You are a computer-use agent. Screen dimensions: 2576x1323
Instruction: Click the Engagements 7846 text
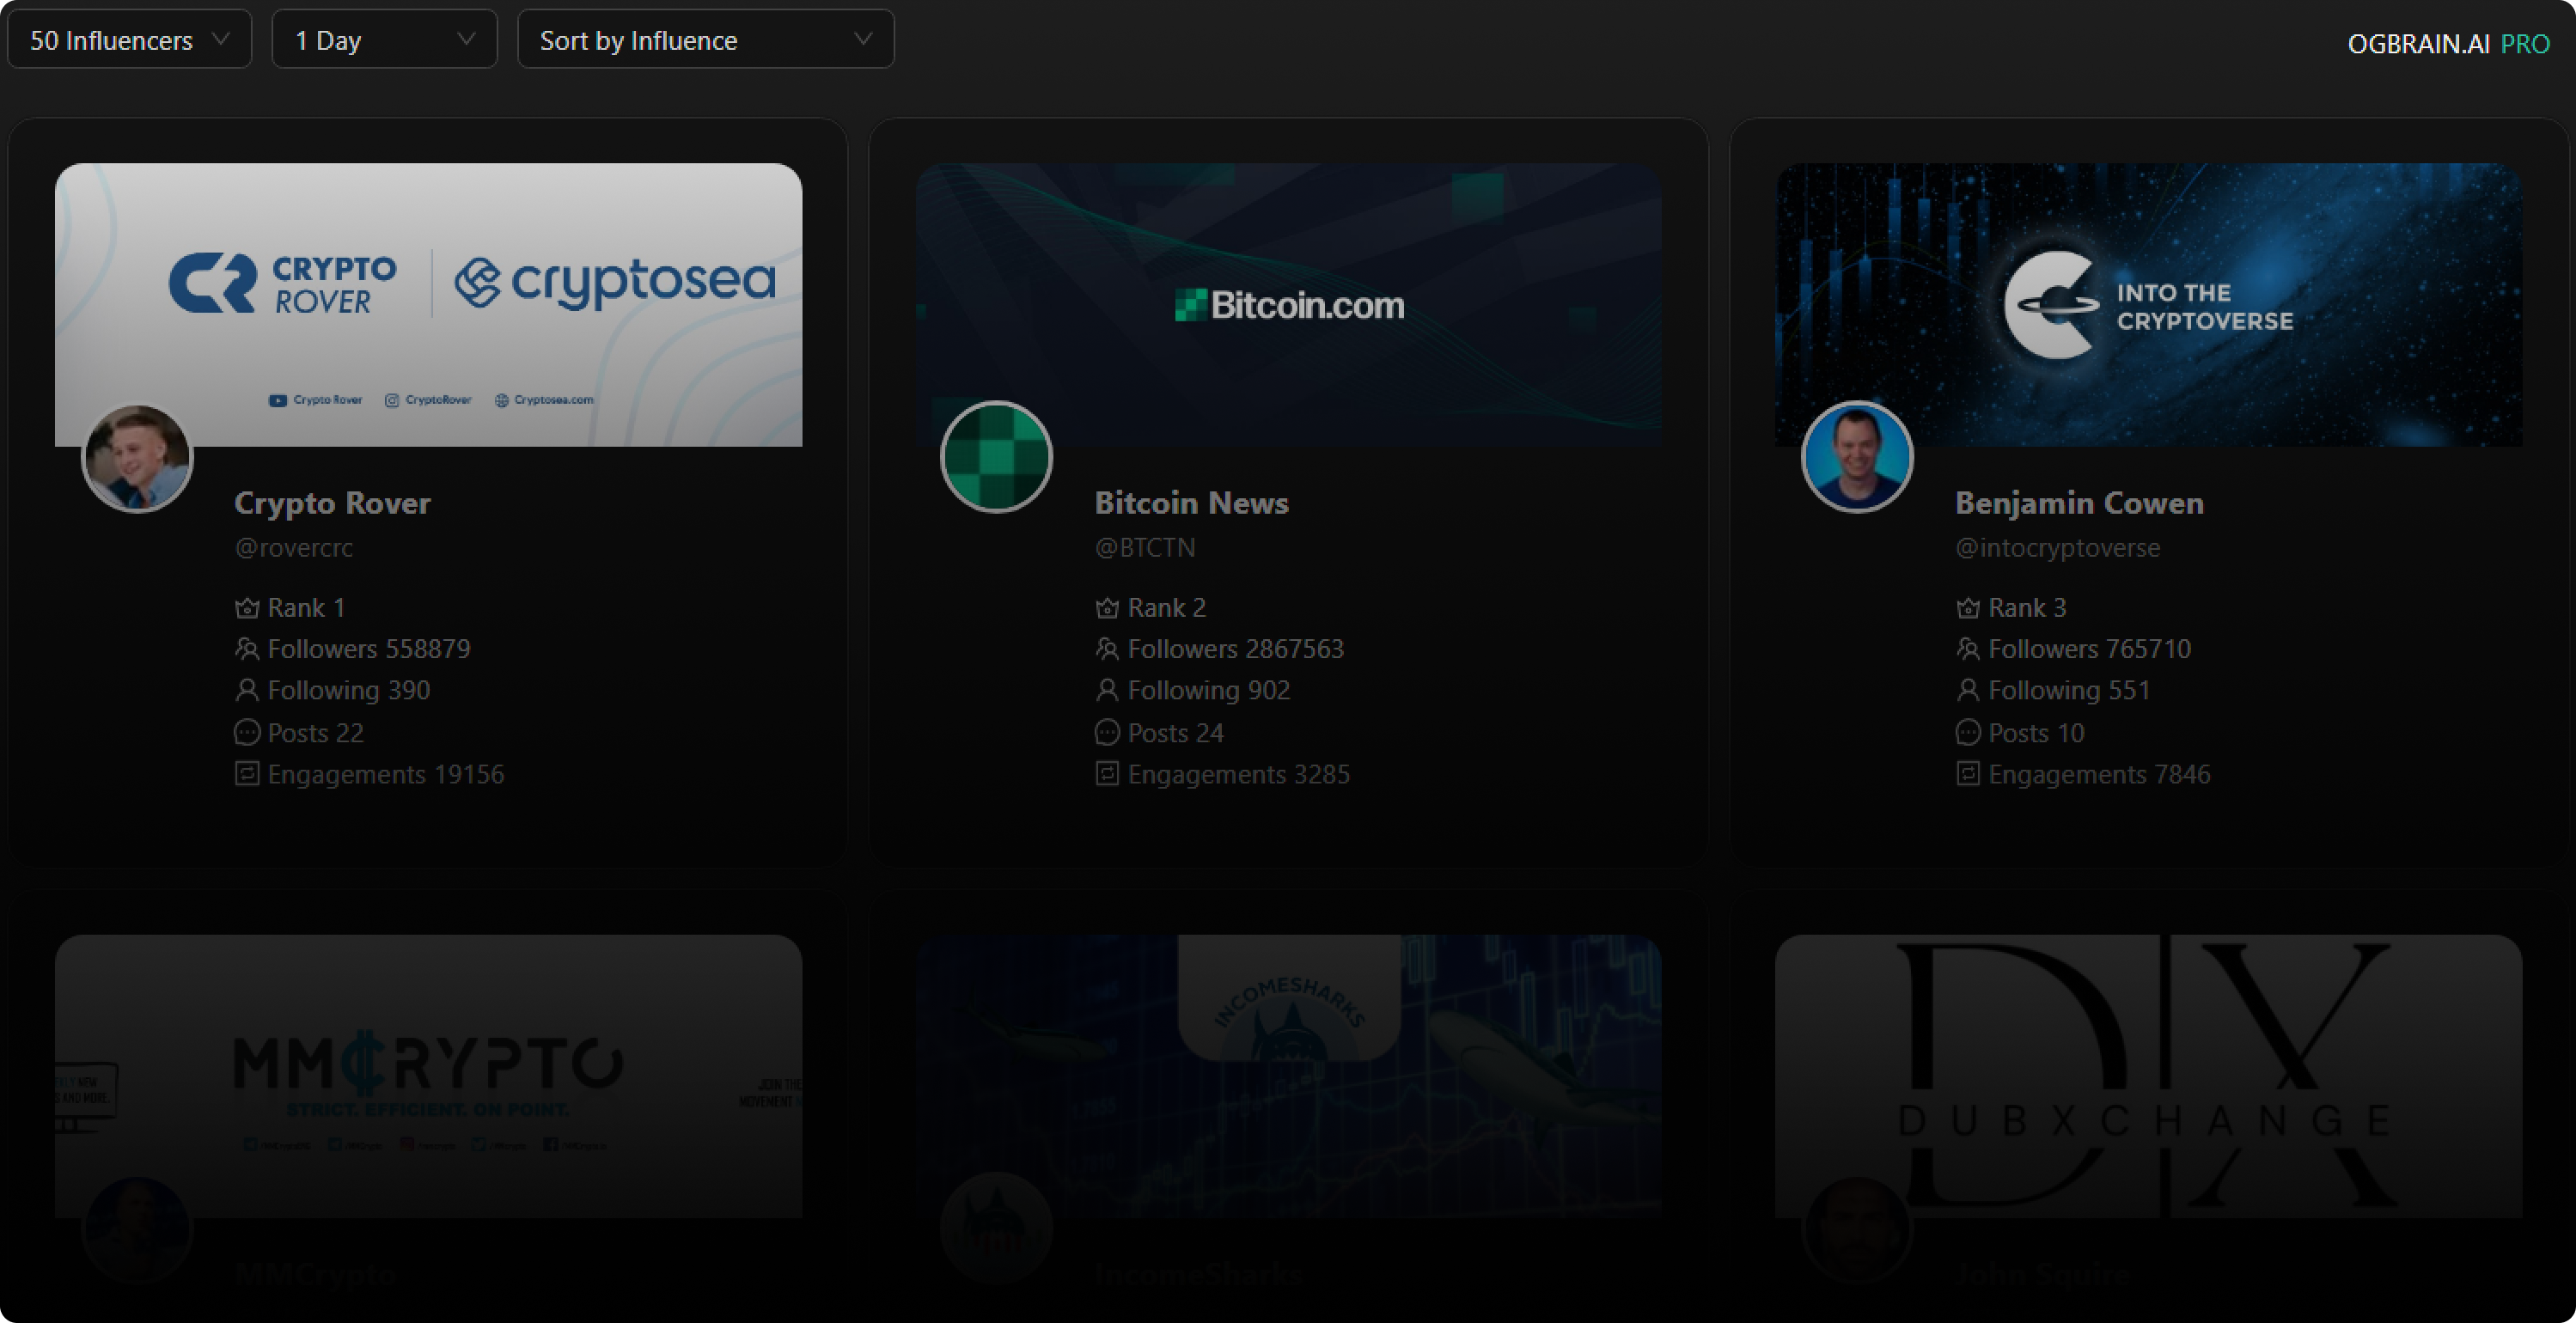(x=2100, y=775)
